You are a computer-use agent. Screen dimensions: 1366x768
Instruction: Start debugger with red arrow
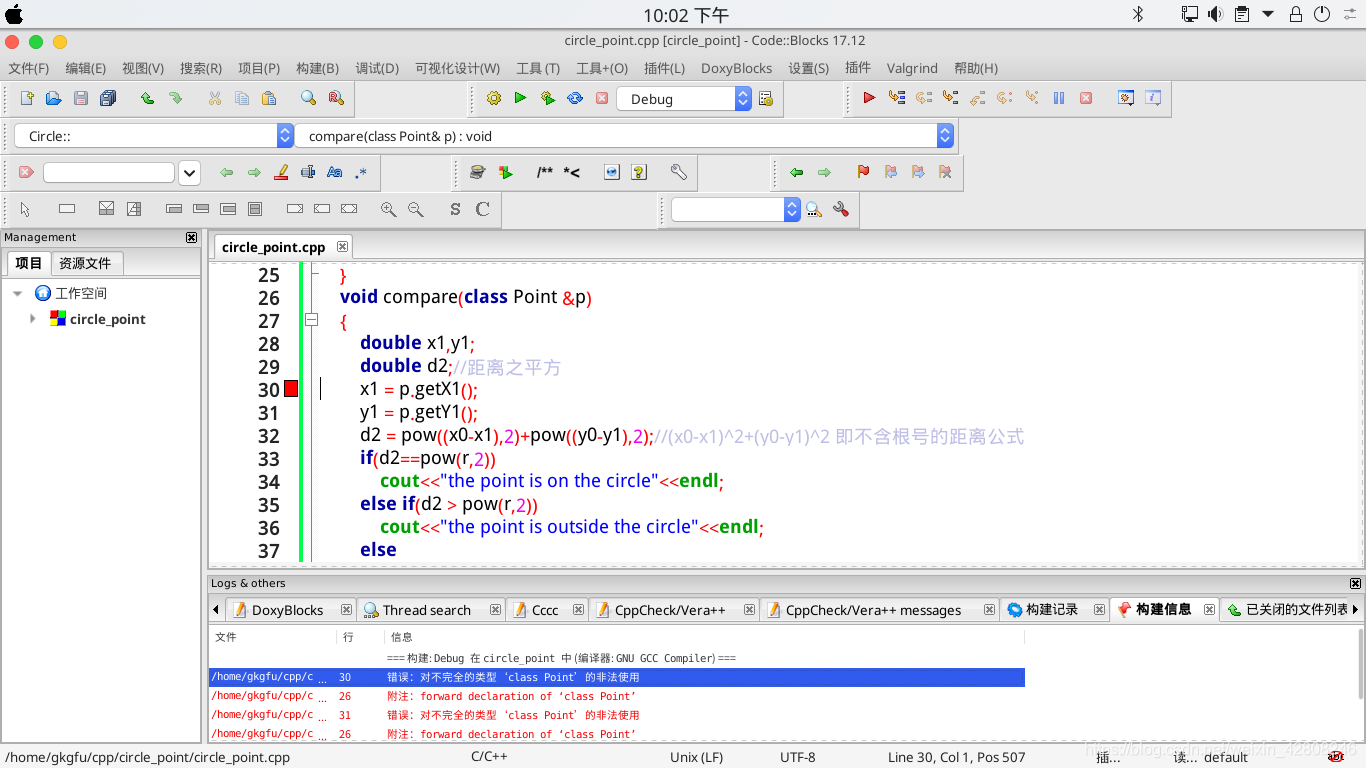(x=869, y=98)
